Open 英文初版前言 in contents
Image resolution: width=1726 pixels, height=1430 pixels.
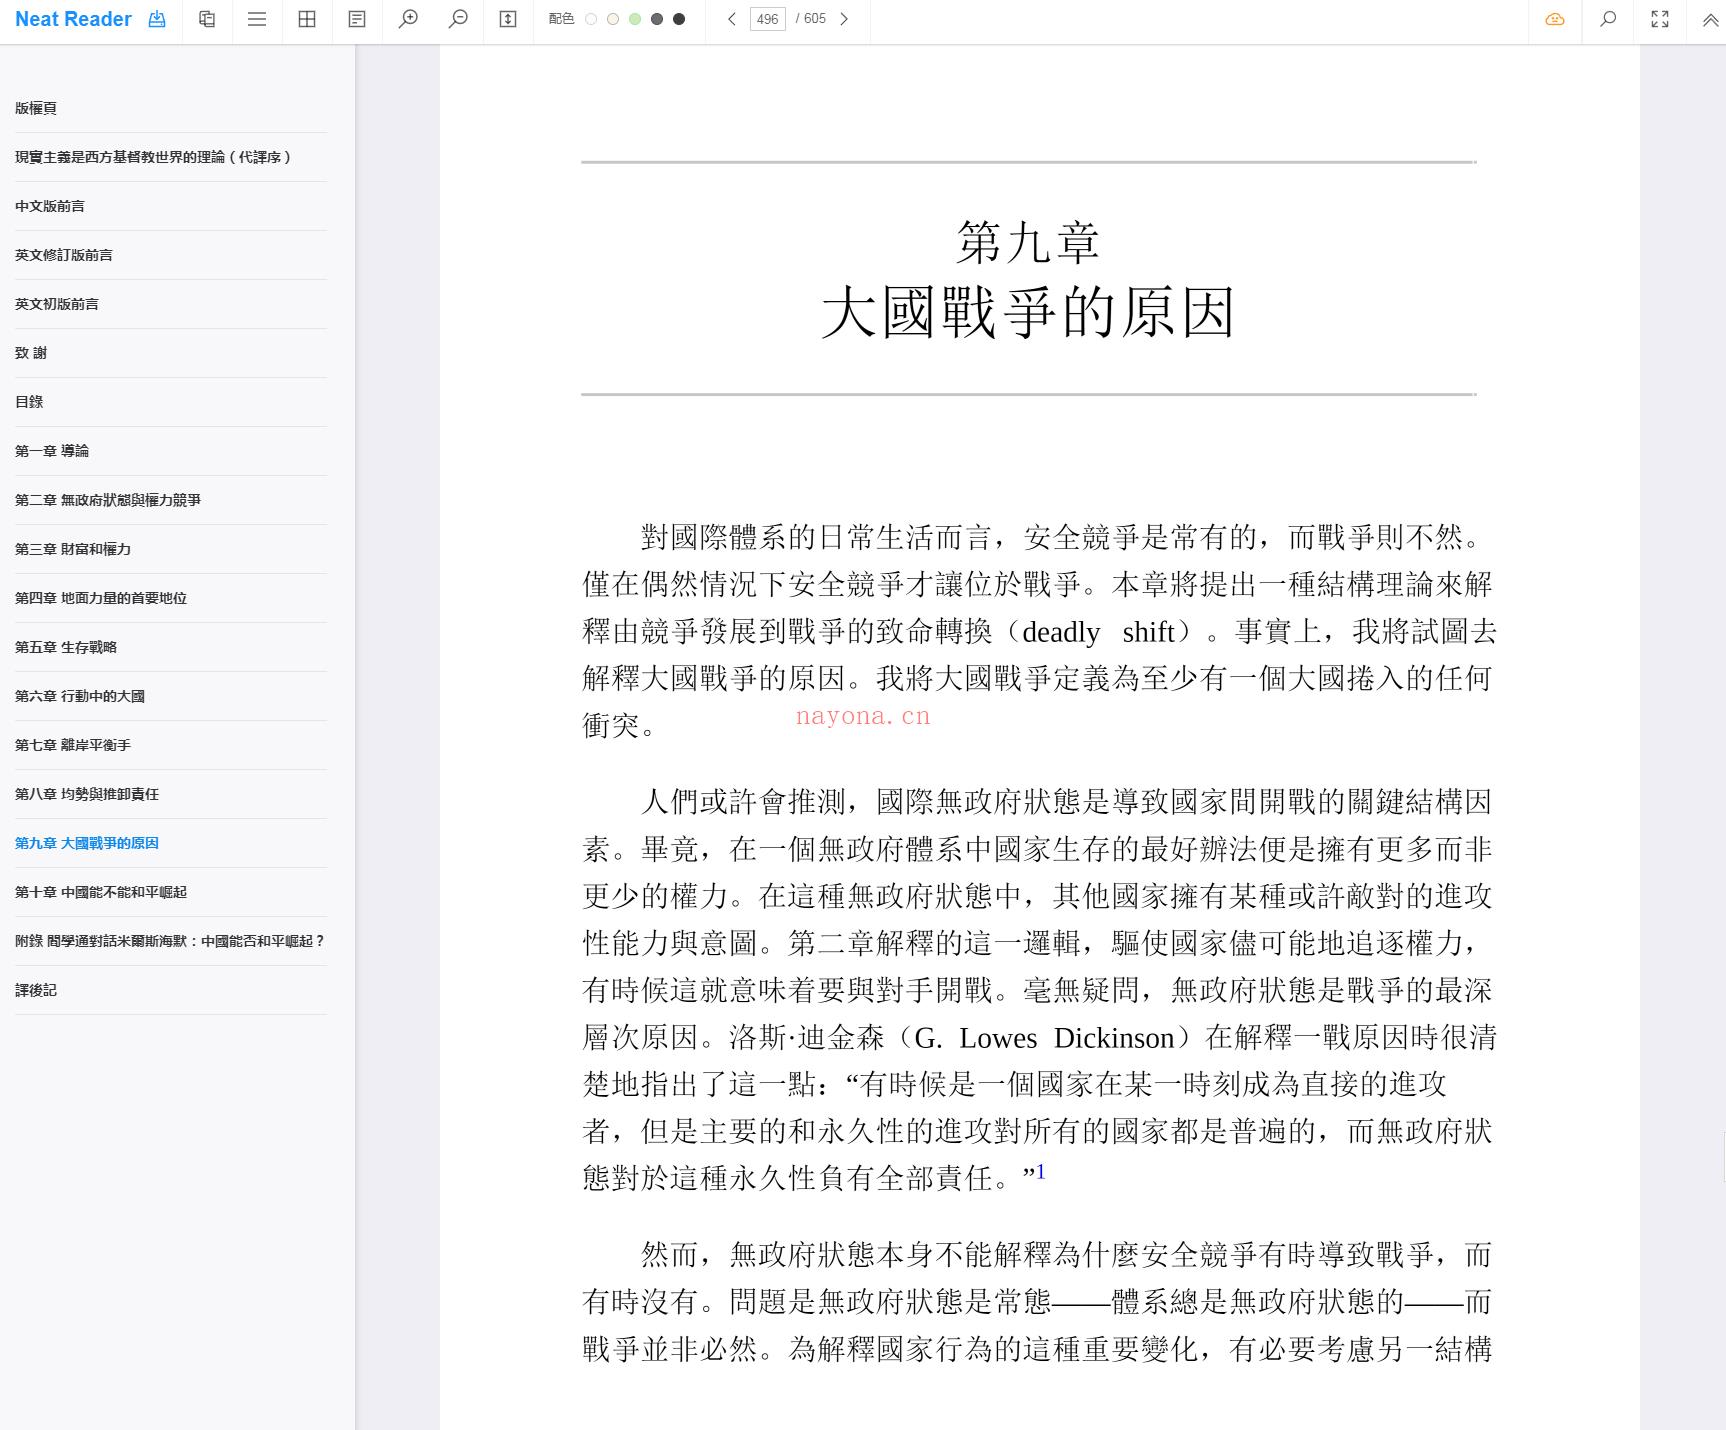click(57, 304)
